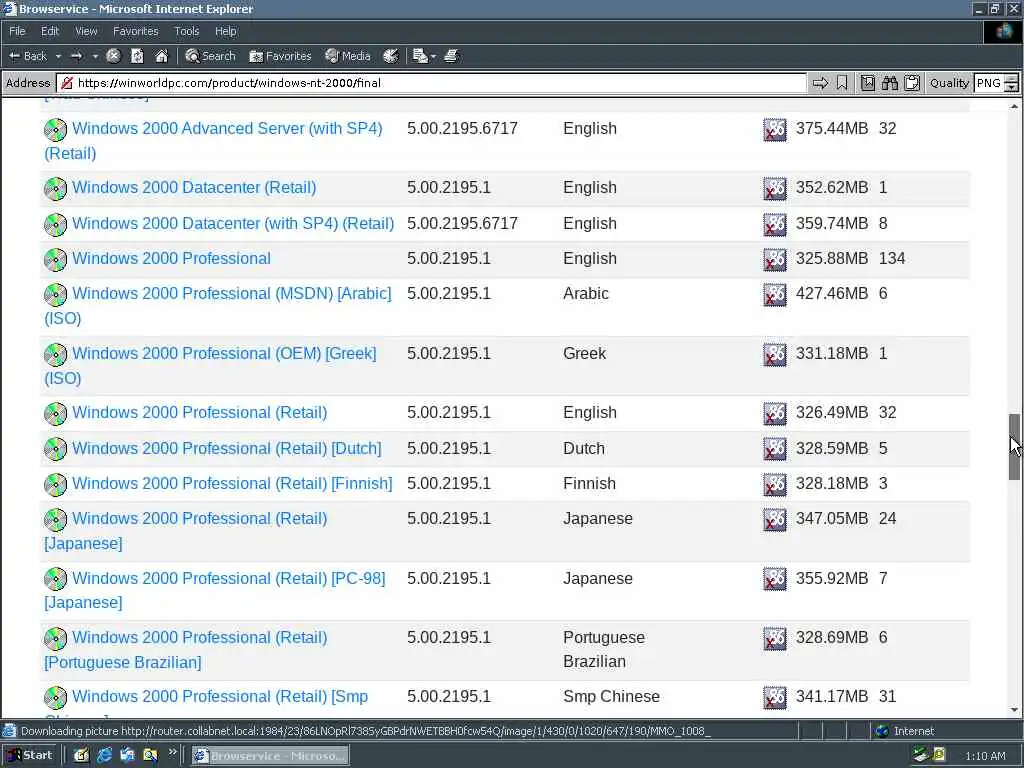The width and height of the screenshot is (1024, 768).
Task: Open Windows 2000 Datacenter (Retail) link
Action: [194, 187]
